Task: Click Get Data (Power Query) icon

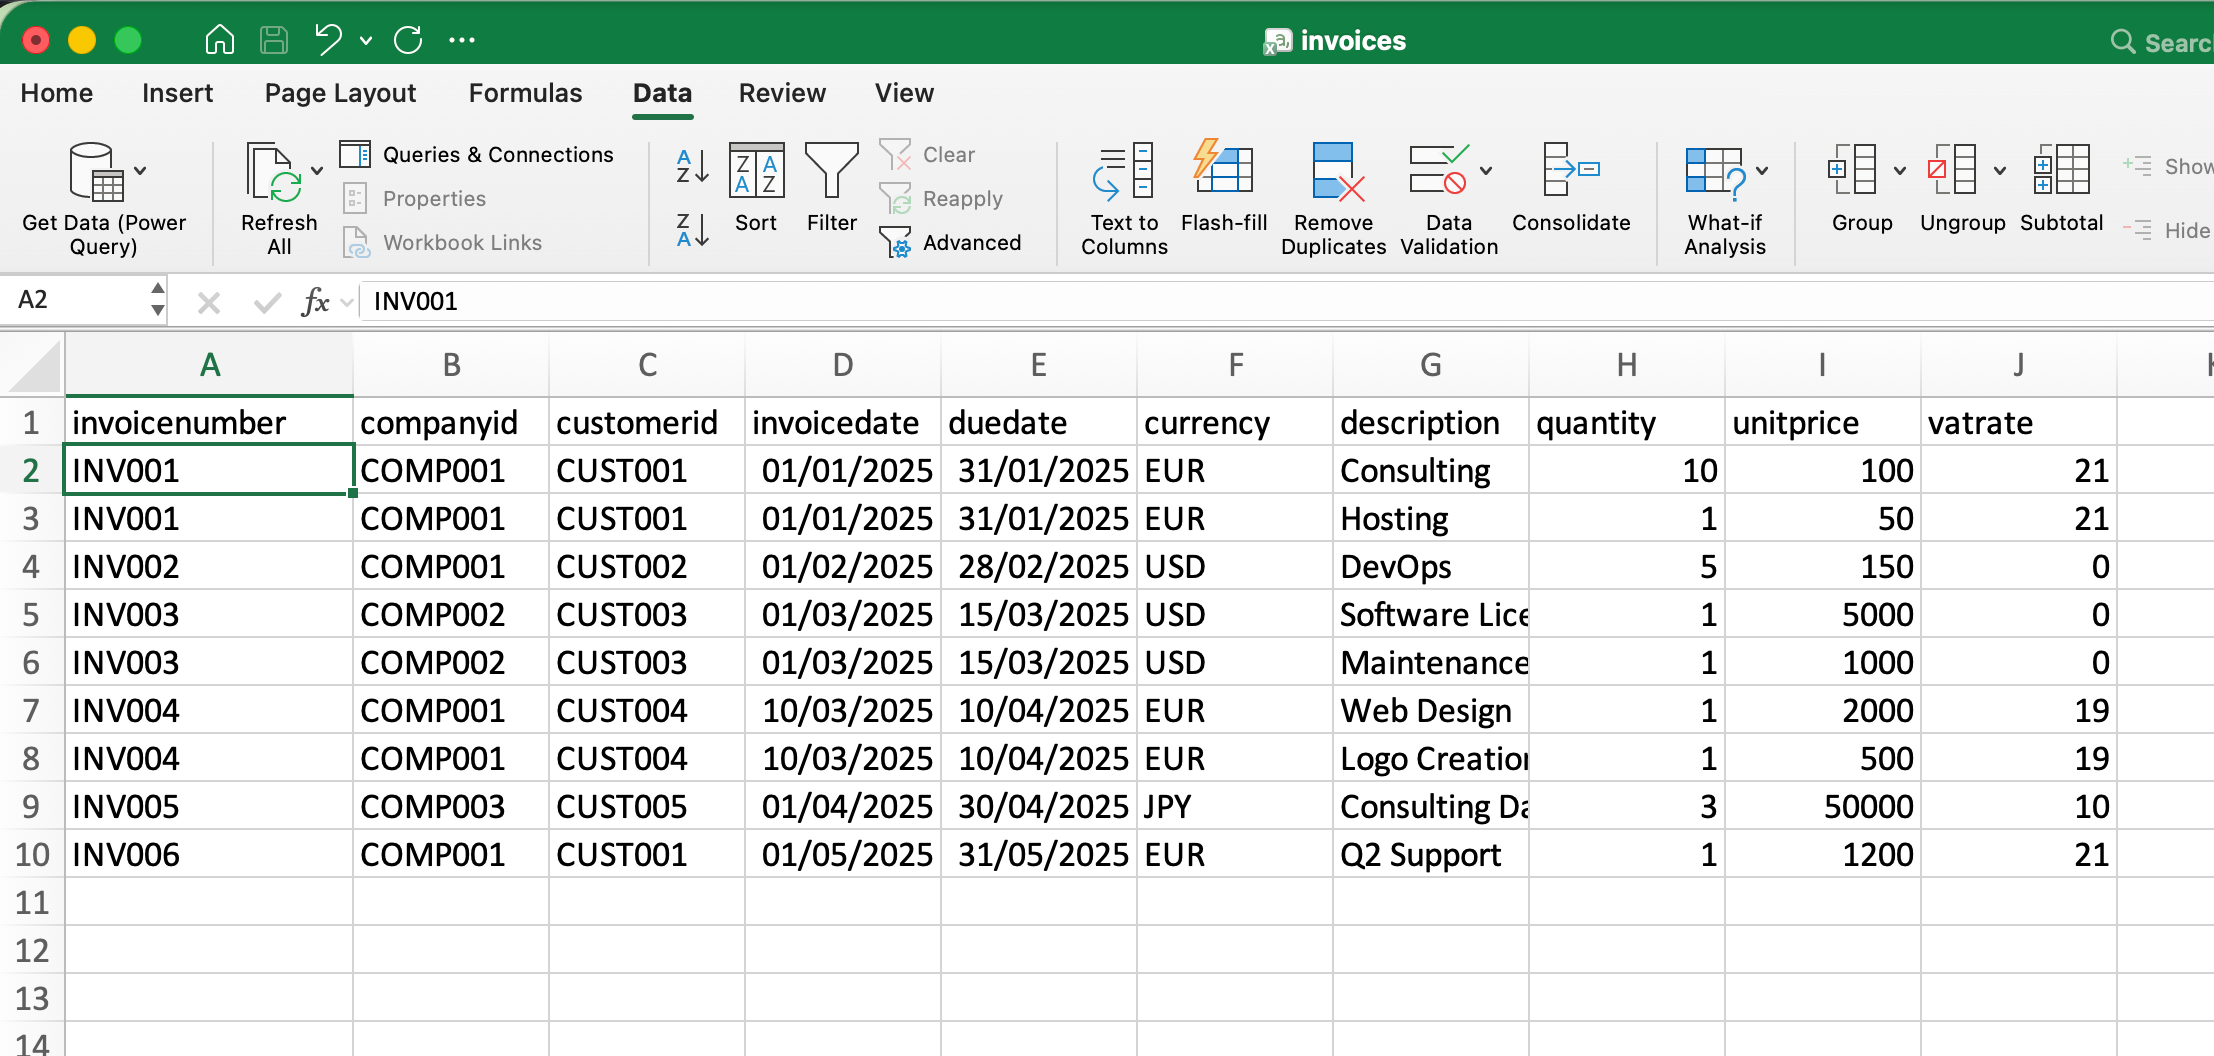Action: 96,171
